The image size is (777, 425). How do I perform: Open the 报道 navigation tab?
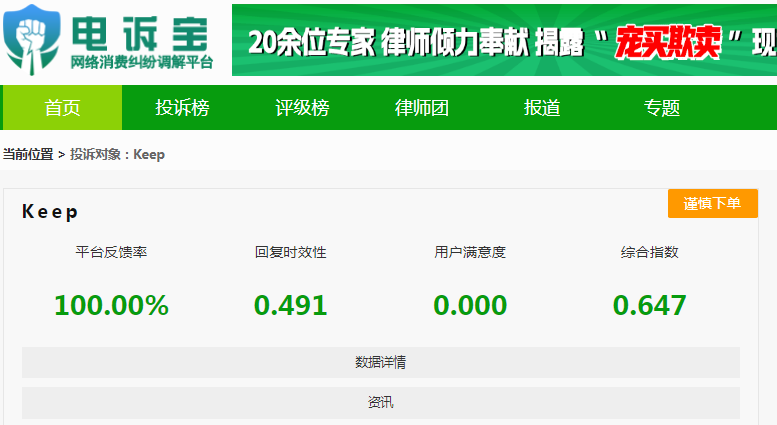pos(542,107)
